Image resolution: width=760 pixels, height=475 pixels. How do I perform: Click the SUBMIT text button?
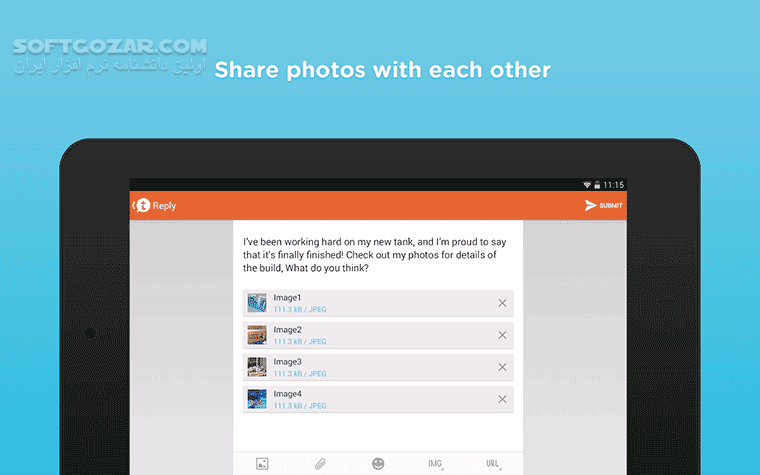click(x=611, y=206)
